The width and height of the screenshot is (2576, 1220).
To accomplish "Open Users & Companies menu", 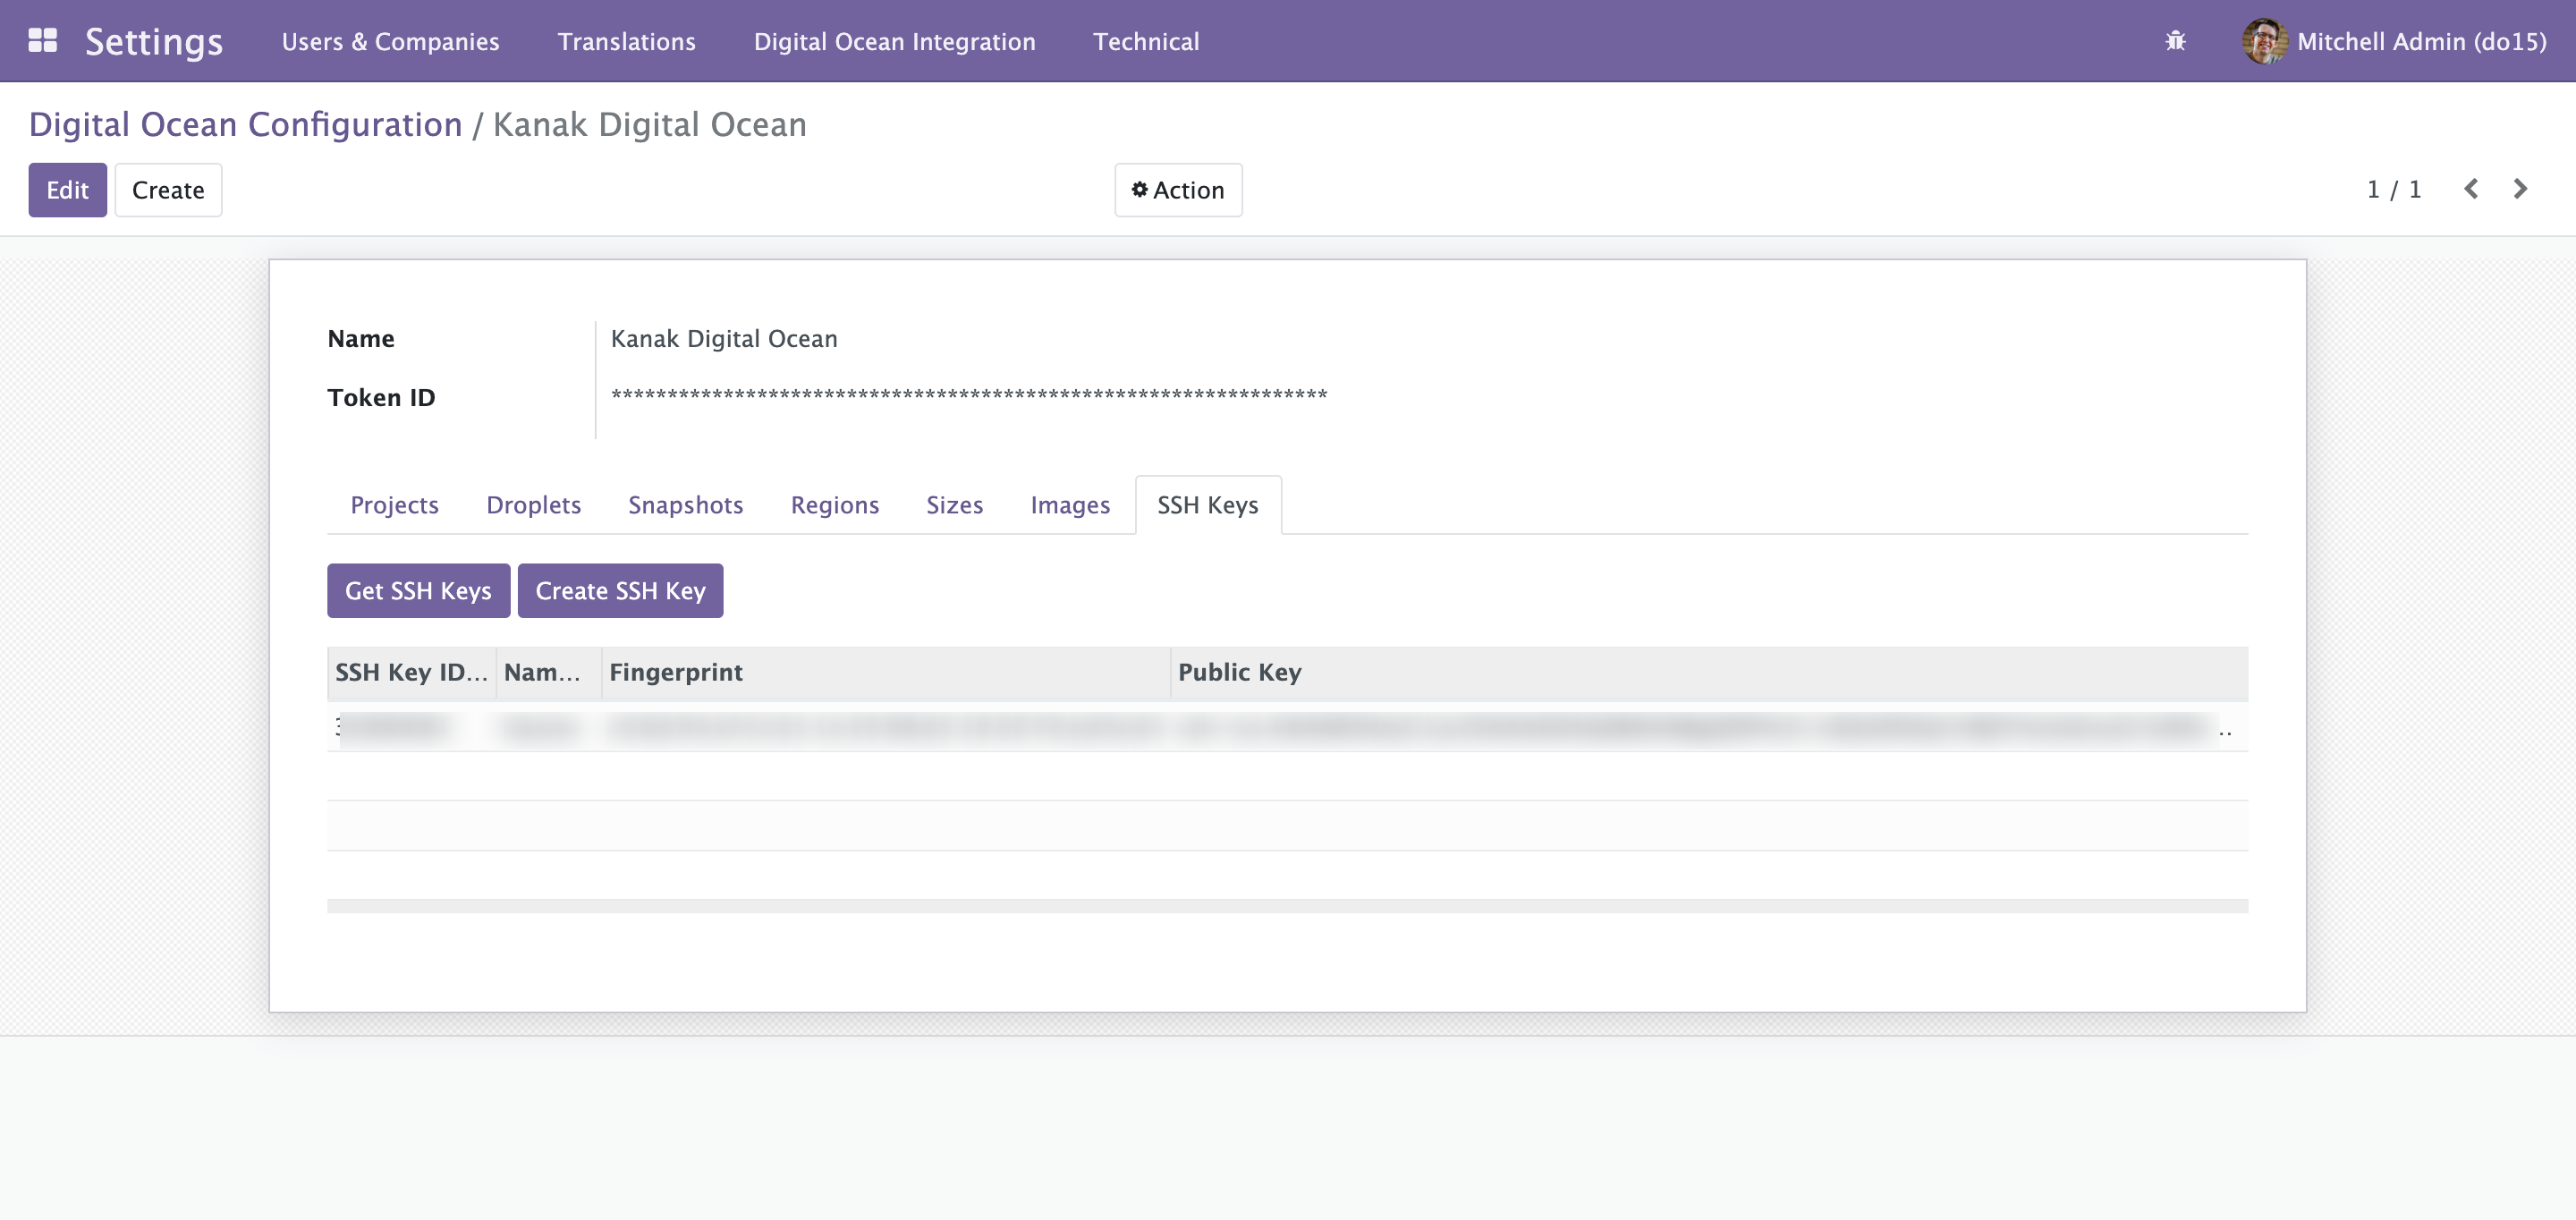I will (390, 41).
